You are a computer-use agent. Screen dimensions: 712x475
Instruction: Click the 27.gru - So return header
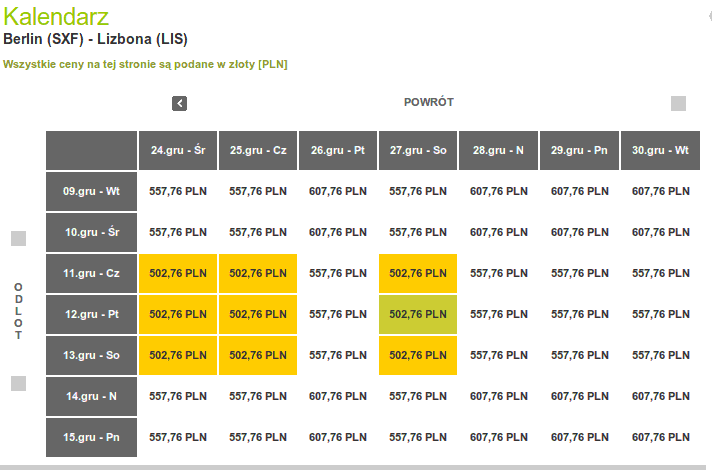(418, 150)
